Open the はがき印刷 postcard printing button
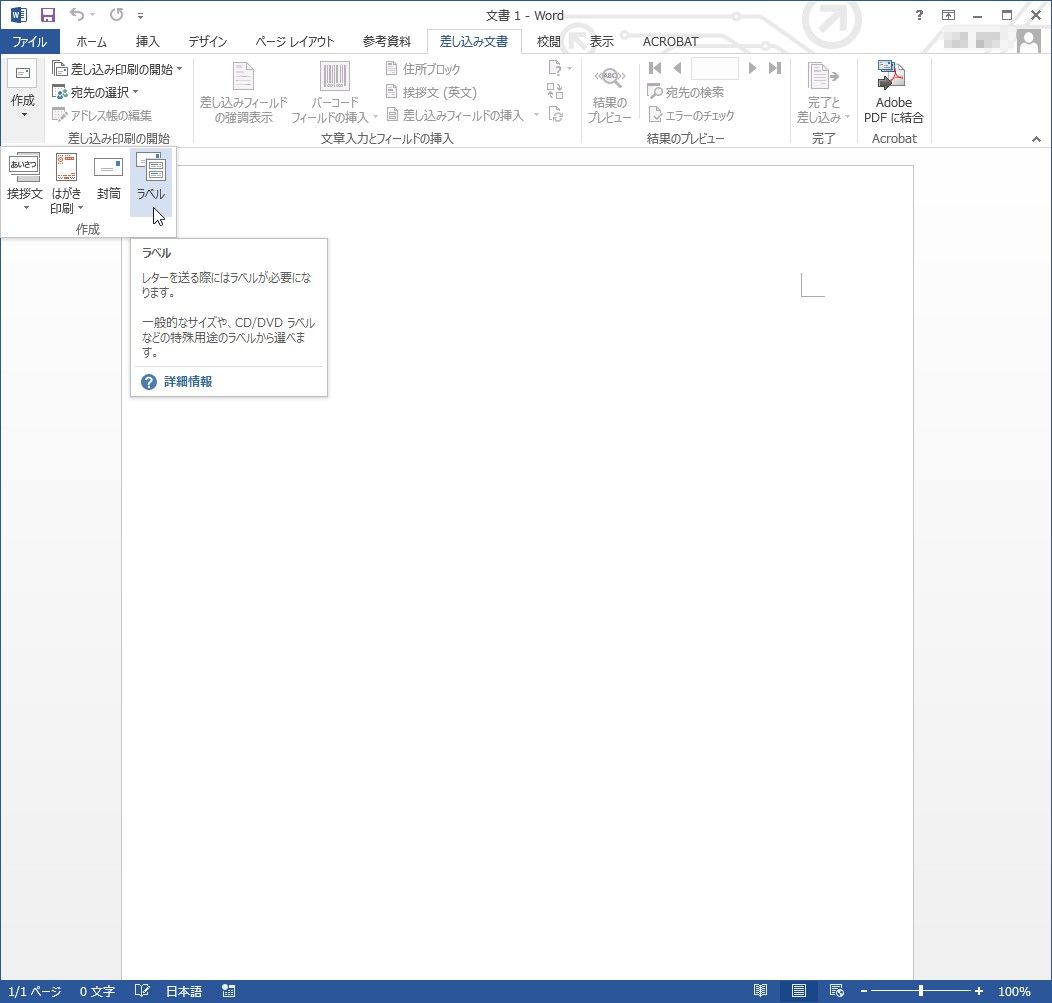 tap(66, 181)
